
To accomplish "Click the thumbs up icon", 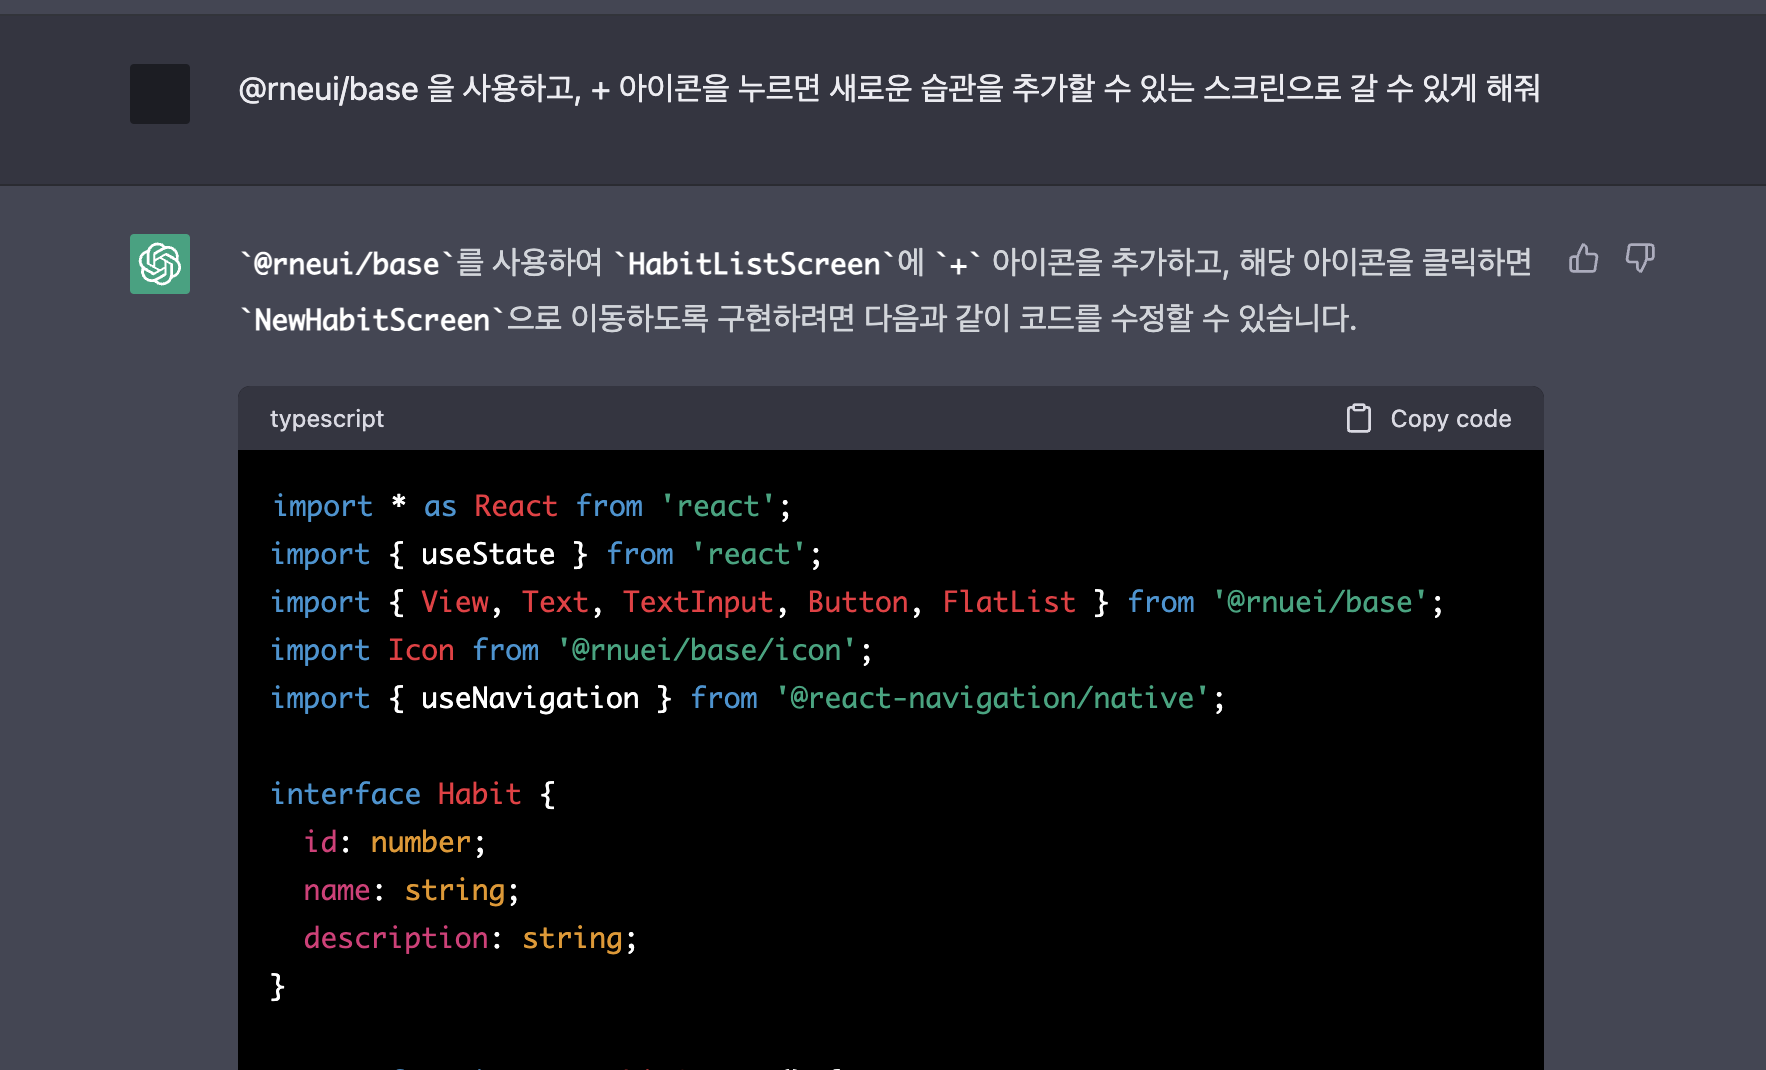I will click(x=1583, y=259).
